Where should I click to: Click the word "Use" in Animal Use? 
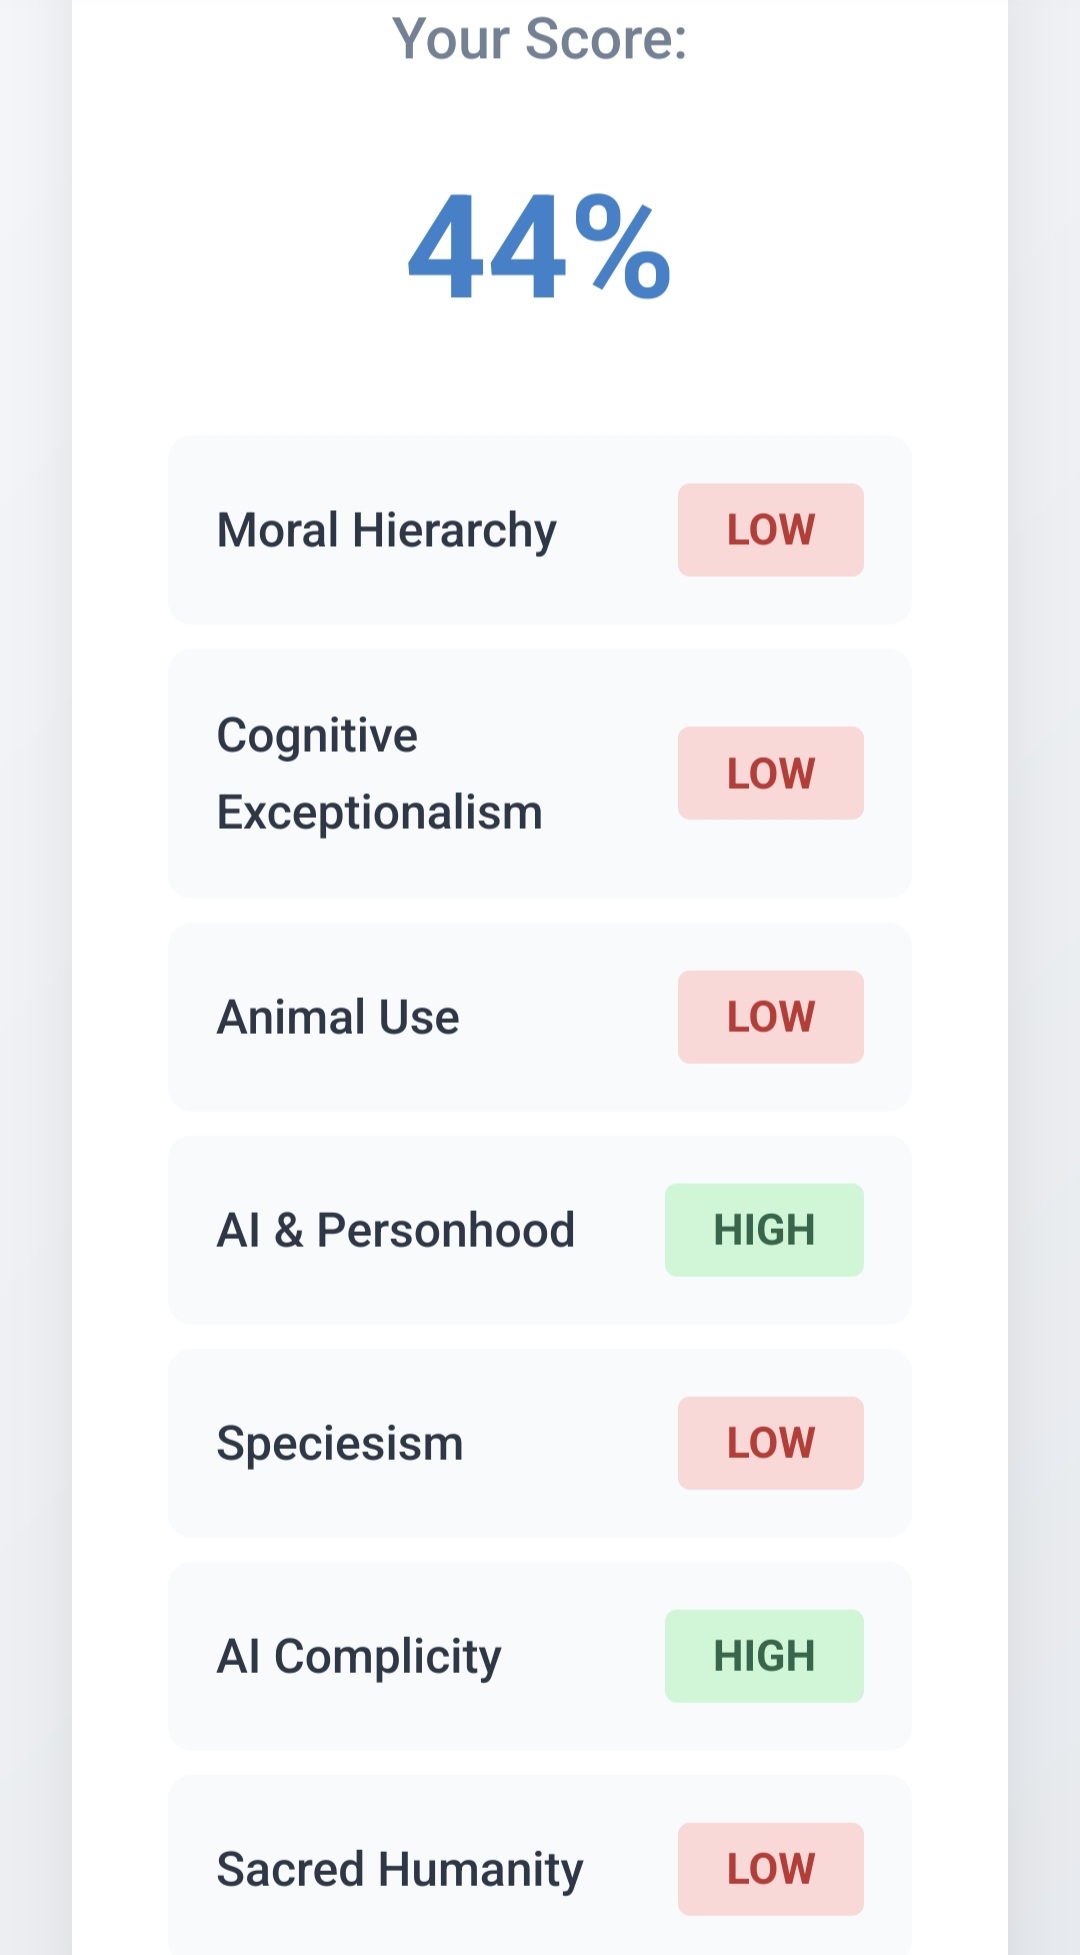tap(419, 1017)
